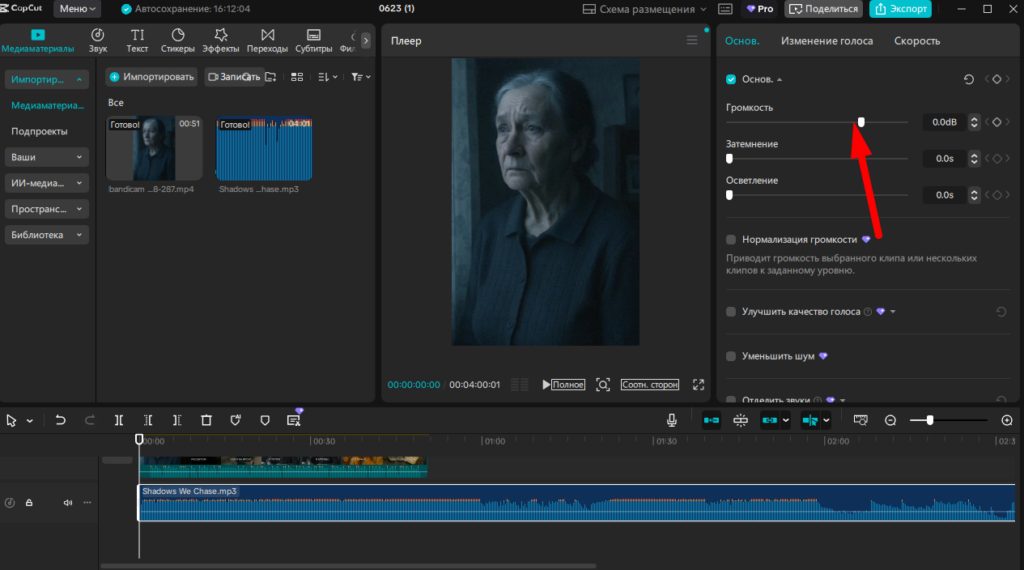Click the Экспорт button

[x=900, y=8]
